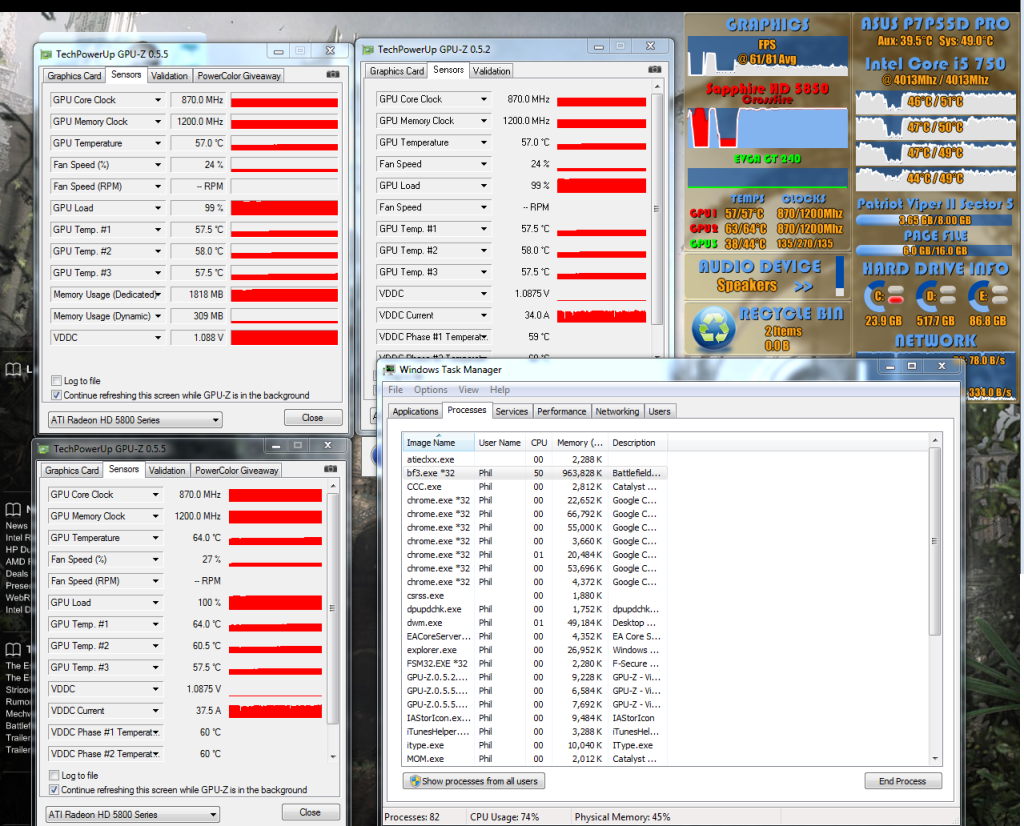Open the Options menu in Task Manager
This screenshot has height=826, width=1024.
click(x=431, y=390)
